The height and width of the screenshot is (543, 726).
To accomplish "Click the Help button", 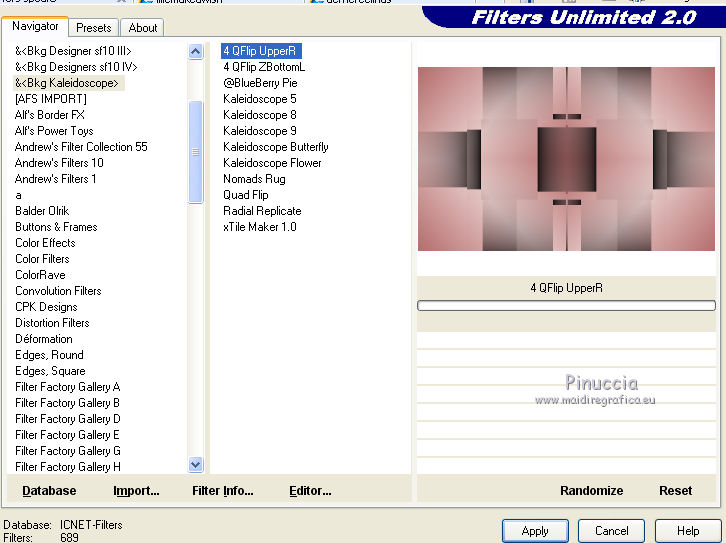I will pos(688,531).
